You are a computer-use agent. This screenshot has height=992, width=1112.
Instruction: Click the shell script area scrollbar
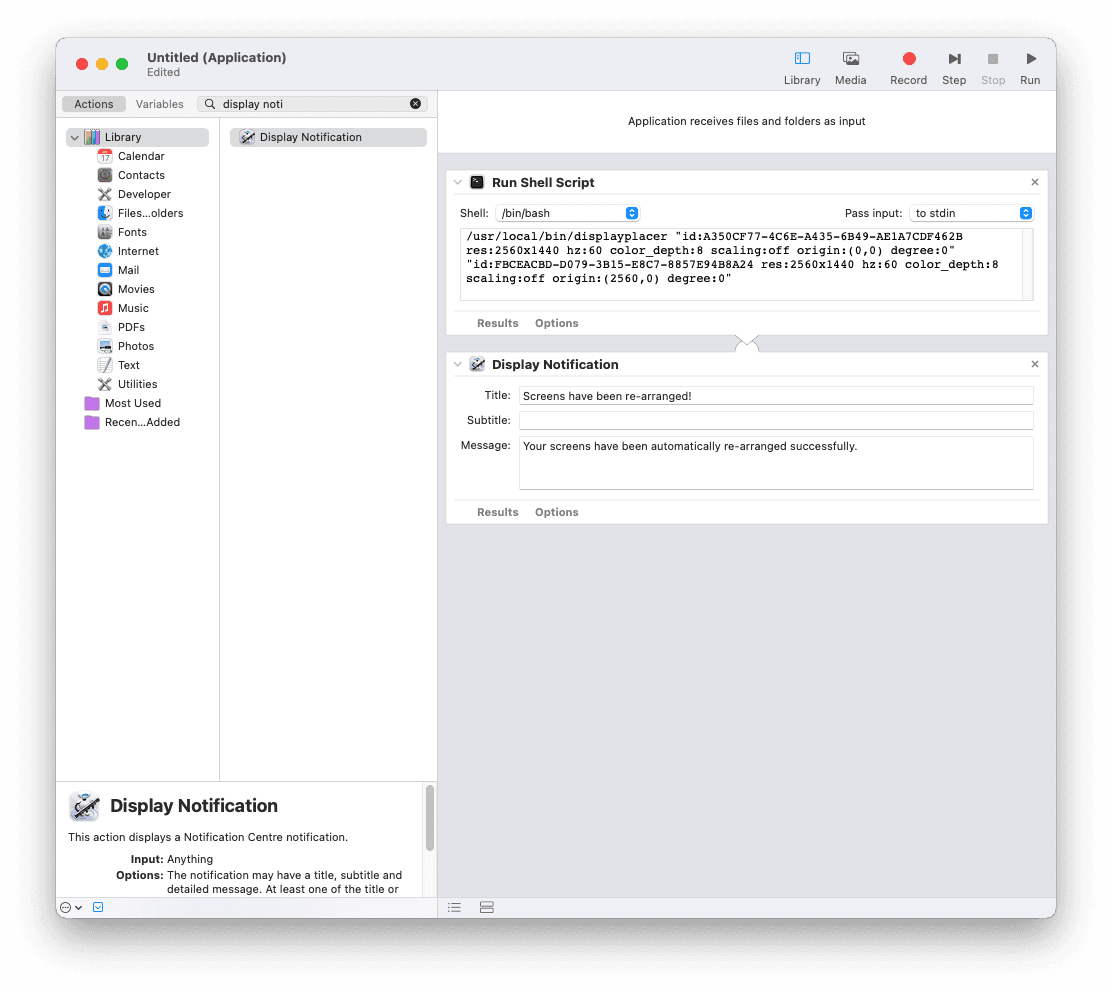click(1028, 264)
